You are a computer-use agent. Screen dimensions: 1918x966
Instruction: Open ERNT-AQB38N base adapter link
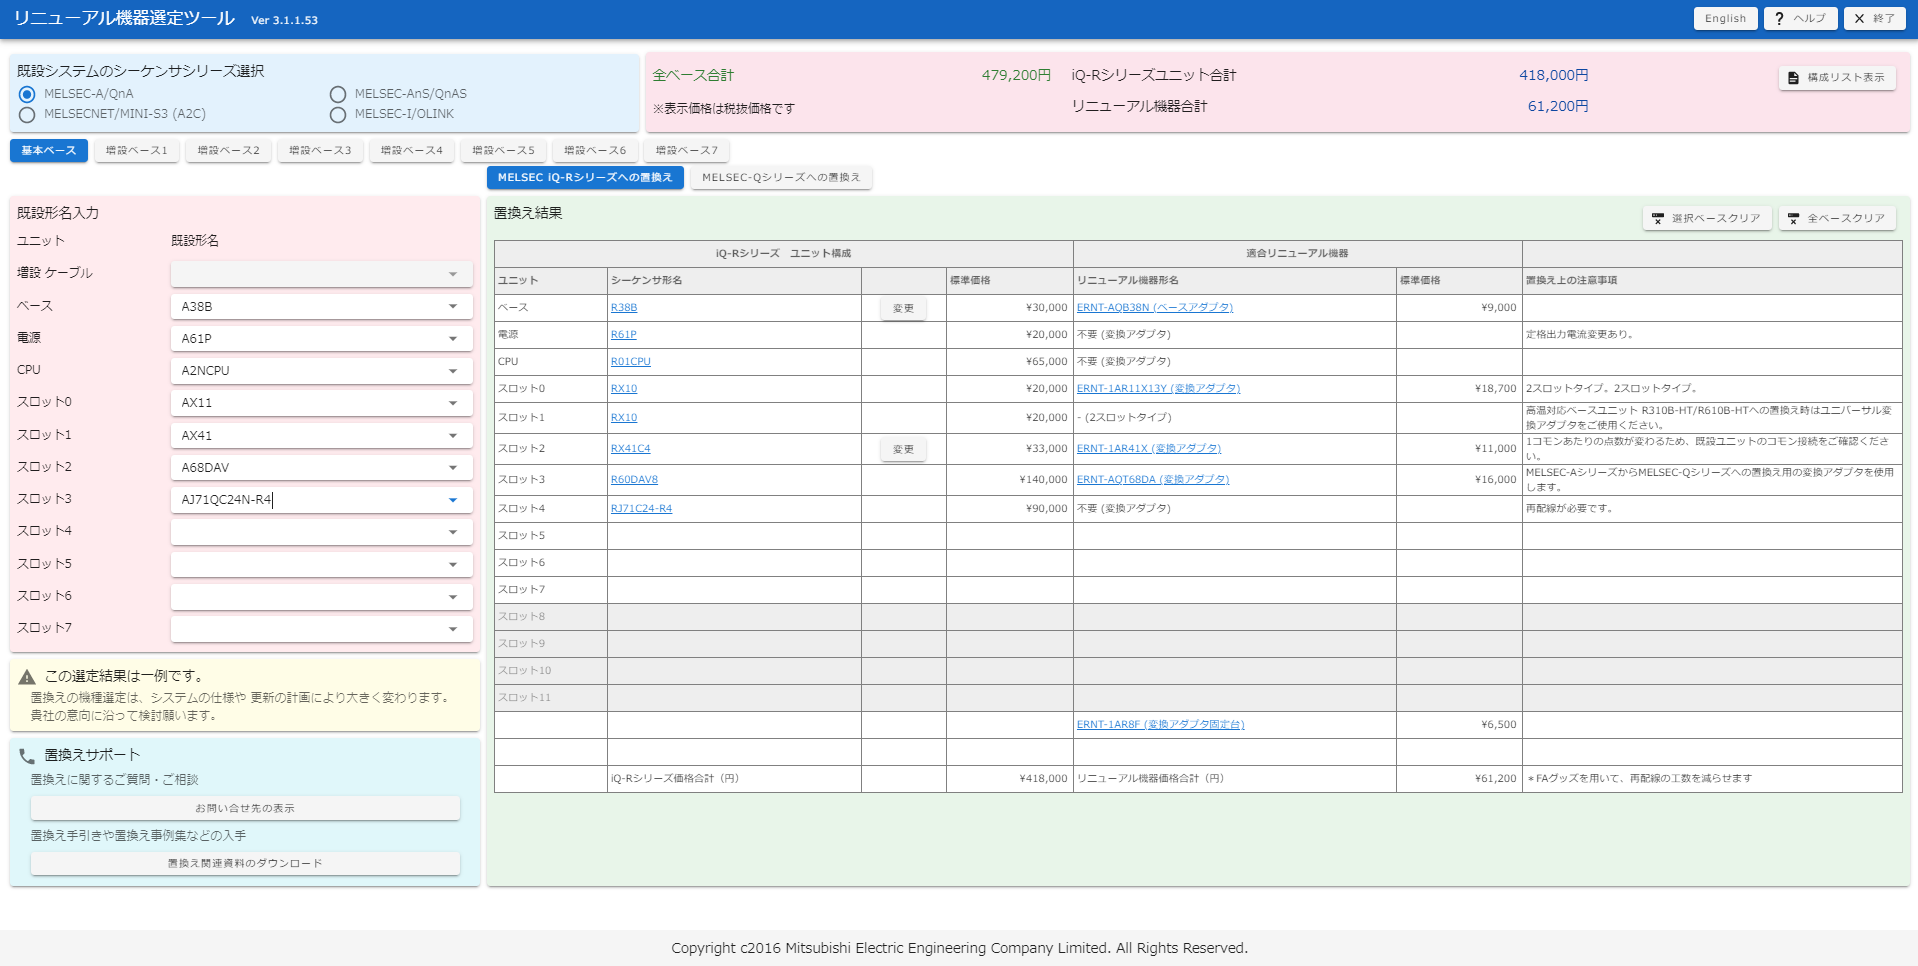click(1155, 308)
